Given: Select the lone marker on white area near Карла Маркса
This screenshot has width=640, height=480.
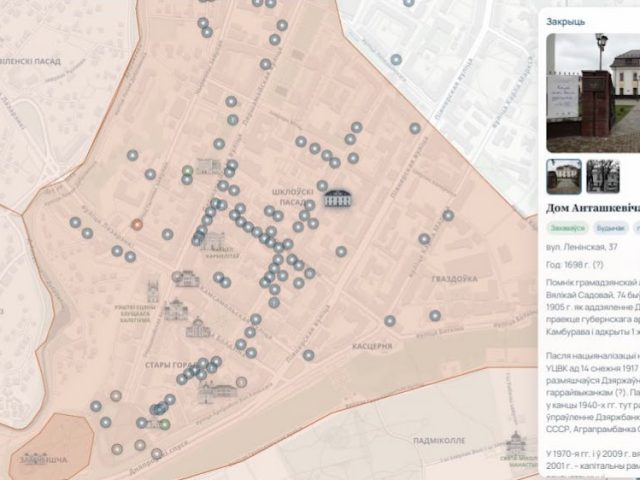Looking at the screenshot, I should pos(396,60).
